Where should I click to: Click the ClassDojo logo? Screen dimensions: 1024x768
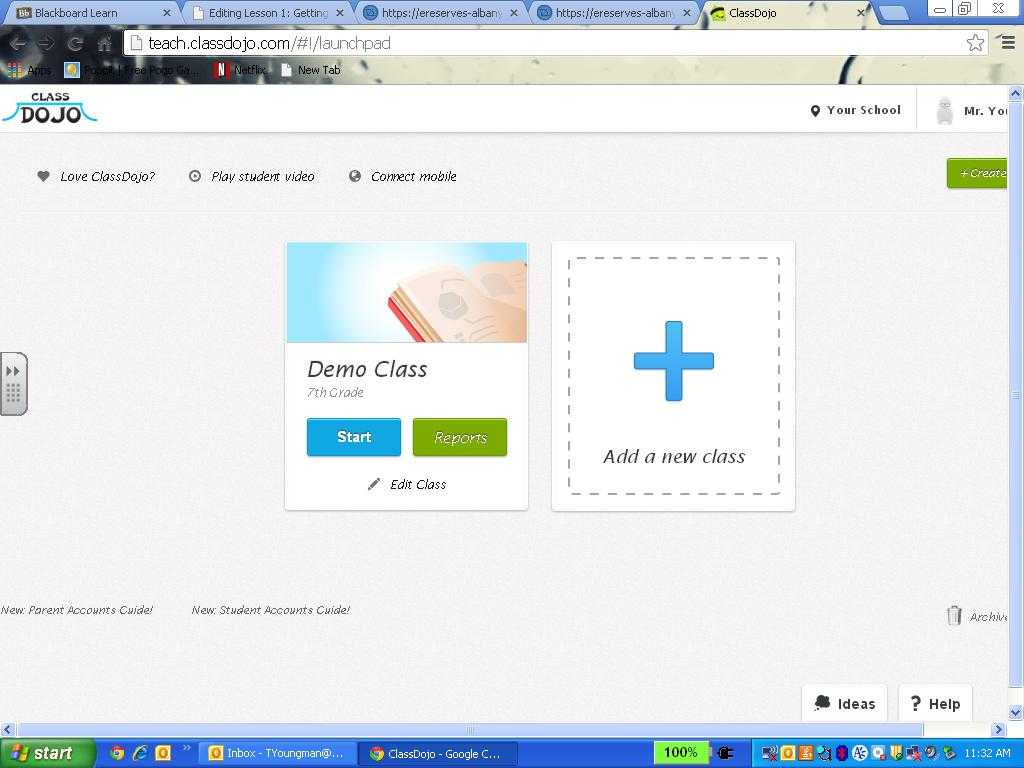pyautogui.click(x=50, y=108)
